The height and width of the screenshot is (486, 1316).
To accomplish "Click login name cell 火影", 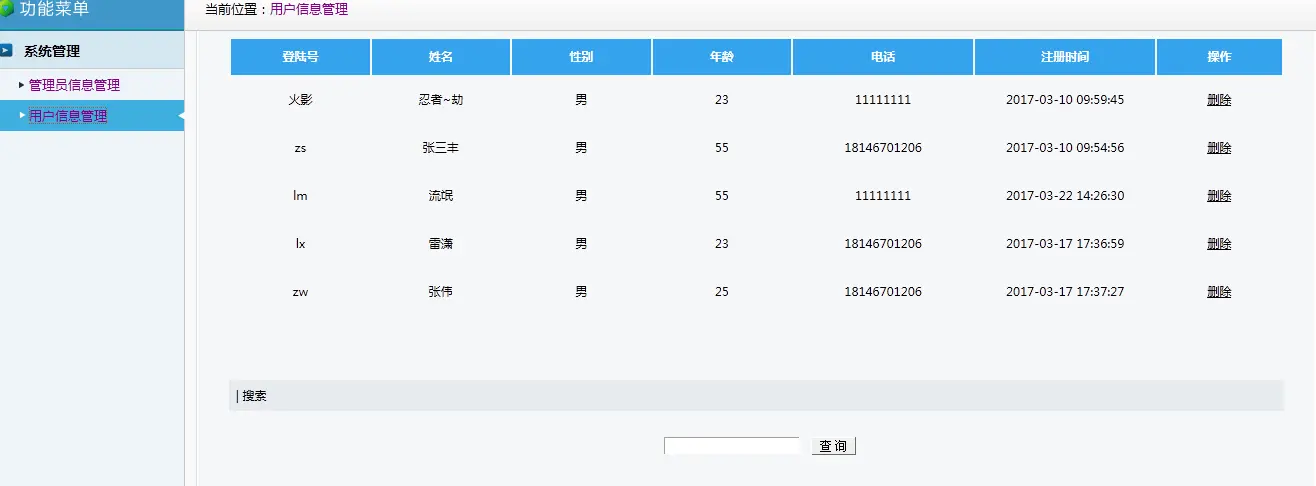I will [300, 100].
